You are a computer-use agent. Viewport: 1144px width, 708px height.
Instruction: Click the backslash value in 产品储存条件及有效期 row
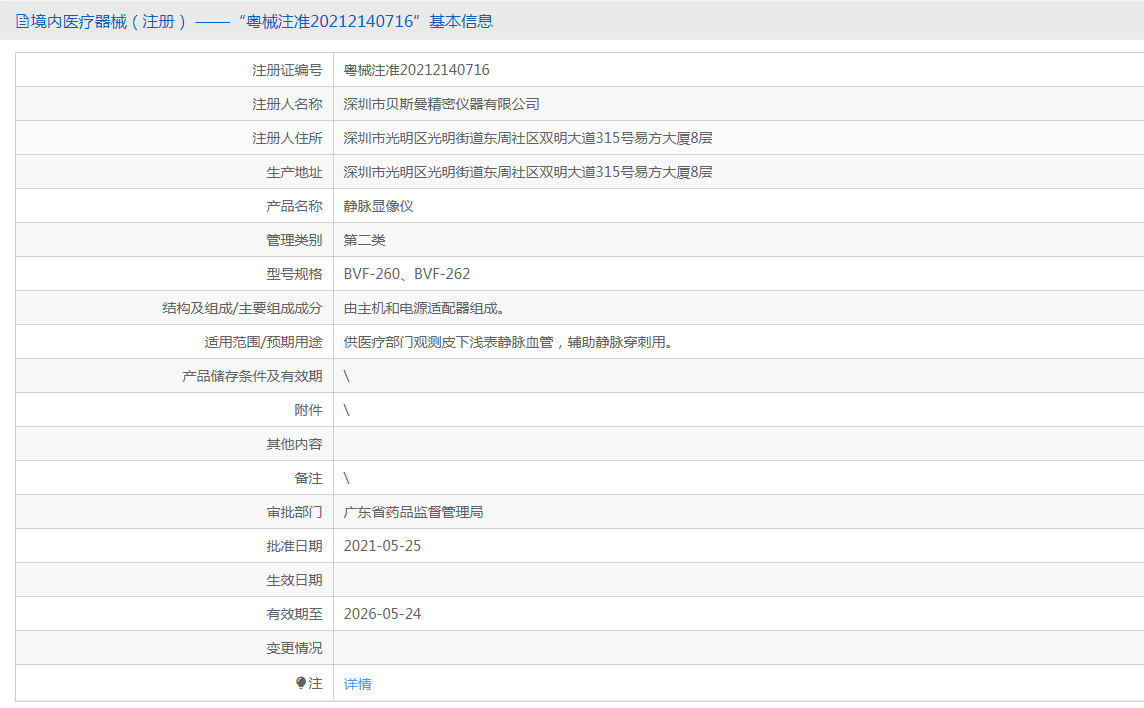coord(347,376)
